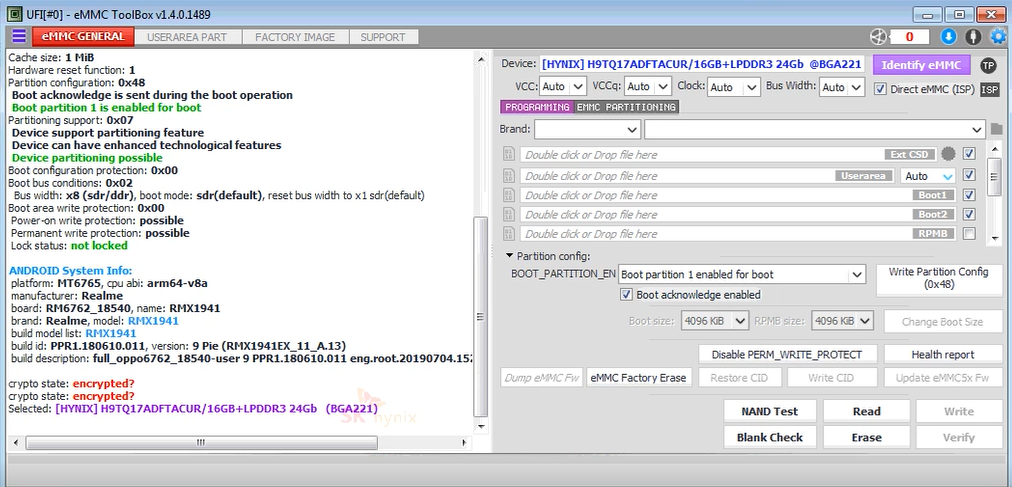Open the Clock dropdown

click(734, 86)
